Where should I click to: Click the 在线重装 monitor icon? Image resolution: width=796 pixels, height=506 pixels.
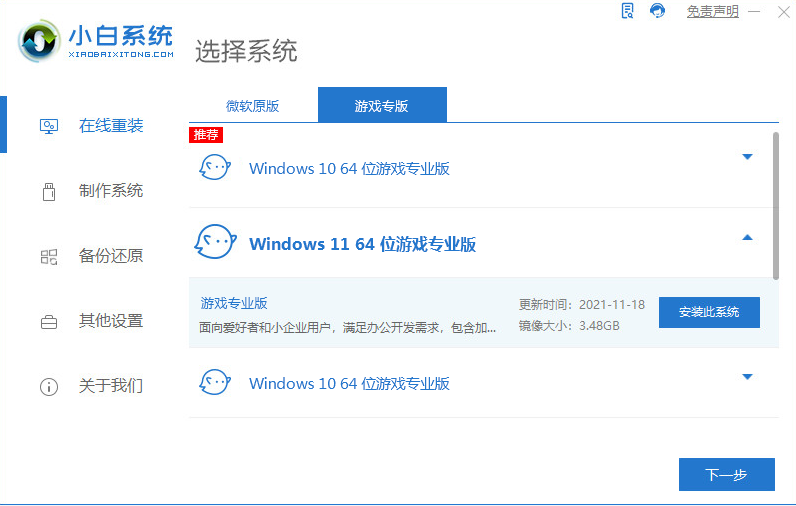[49, 126]
